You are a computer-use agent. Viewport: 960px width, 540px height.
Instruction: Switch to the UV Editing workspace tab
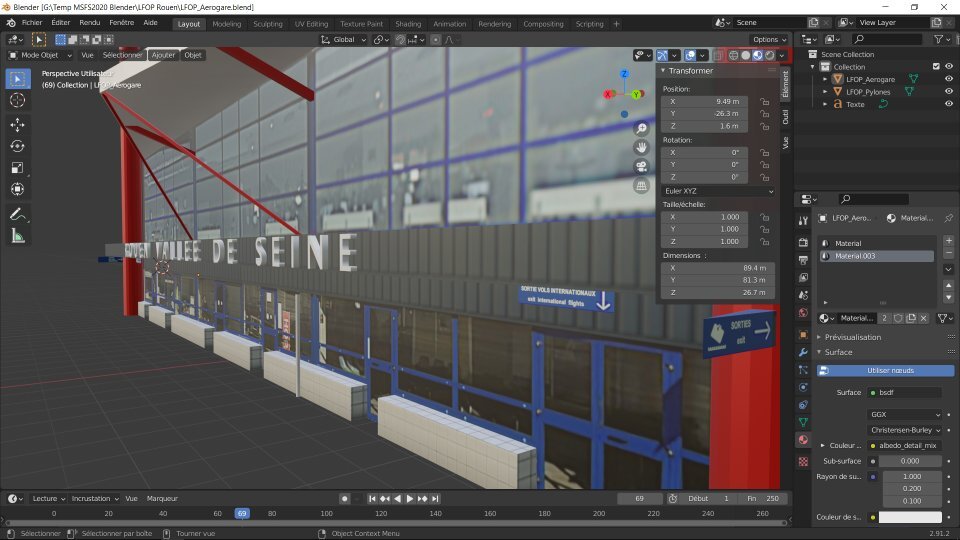[310, 24]
